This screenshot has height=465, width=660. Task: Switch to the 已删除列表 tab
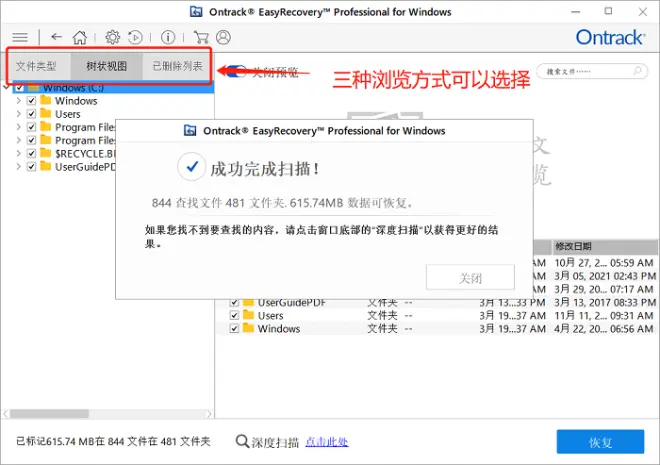(177, 66)
